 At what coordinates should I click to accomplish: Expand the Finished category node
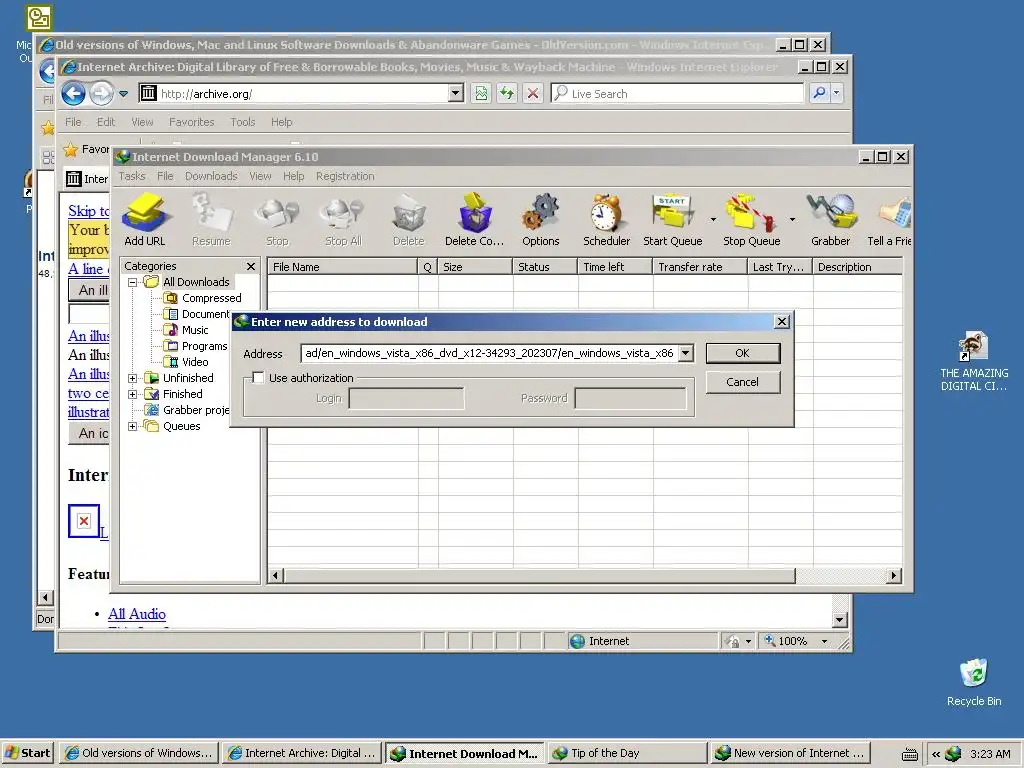pyautogui.click(x=133, y=394)
